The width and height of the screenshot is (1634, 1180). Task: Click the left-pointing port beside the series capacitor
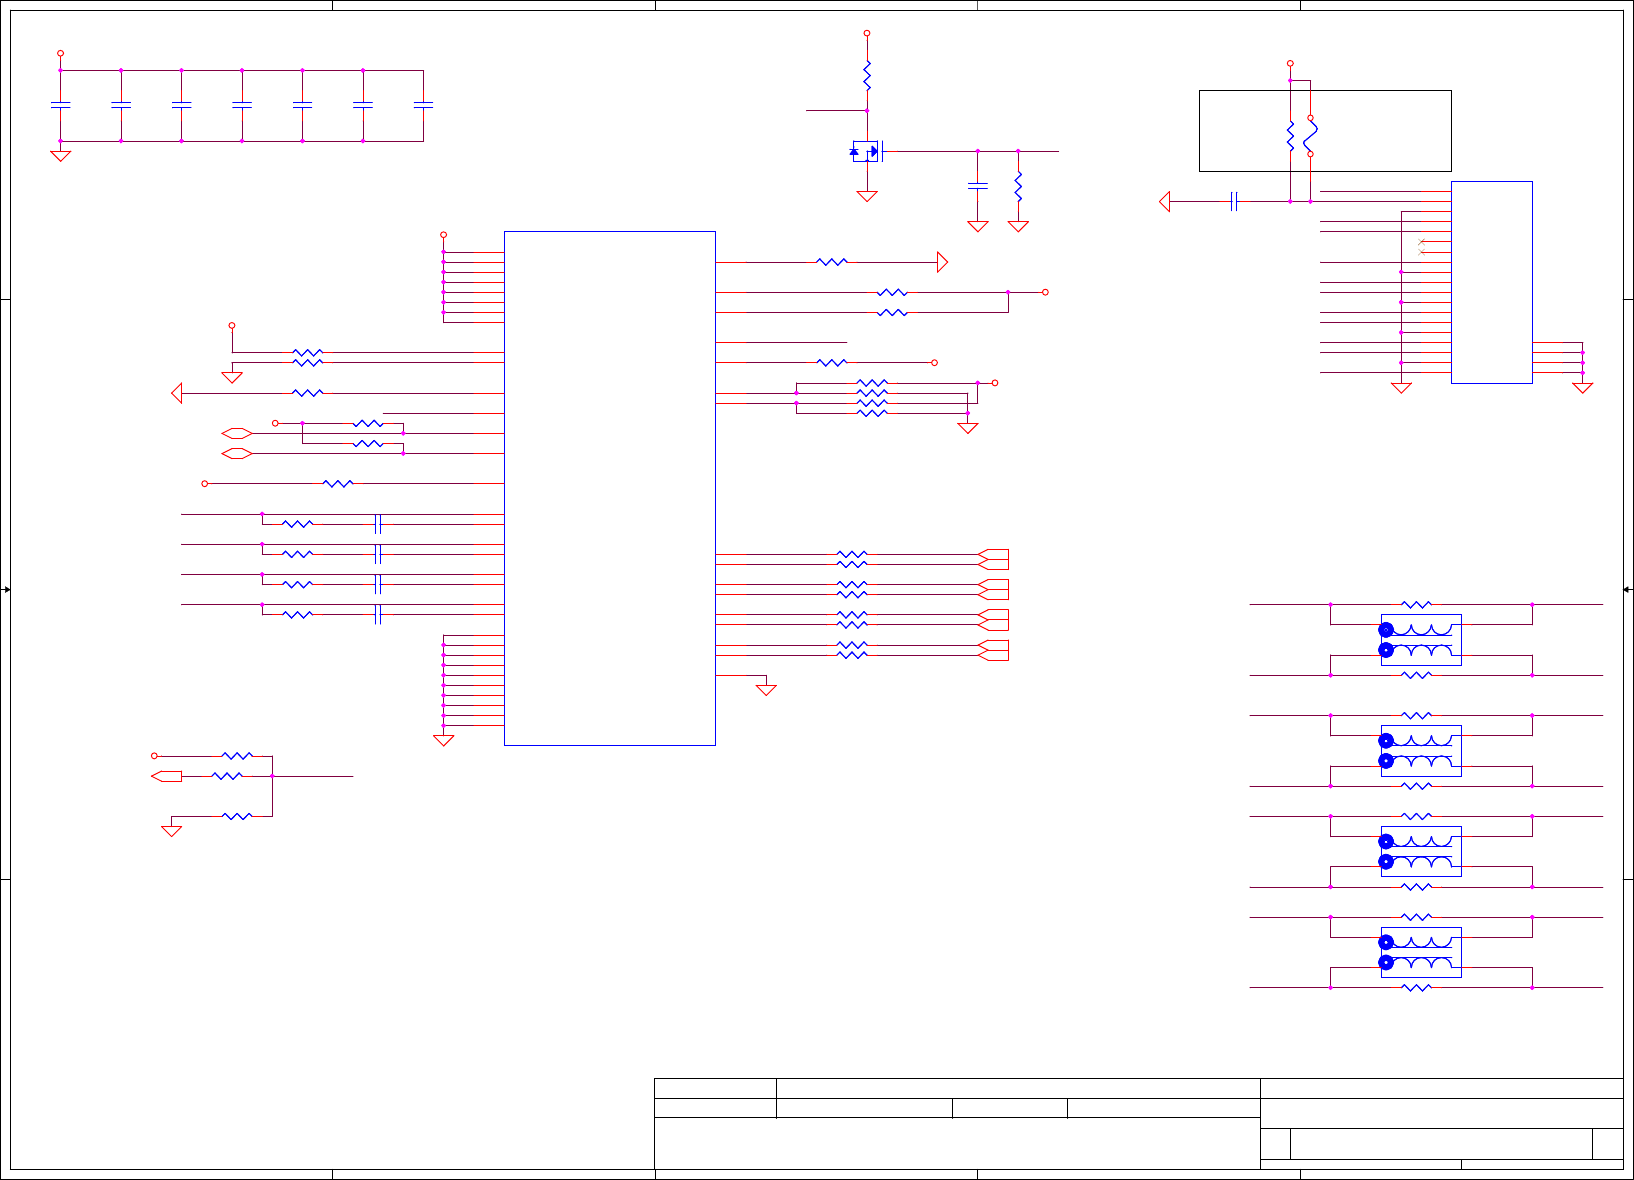1165,202
